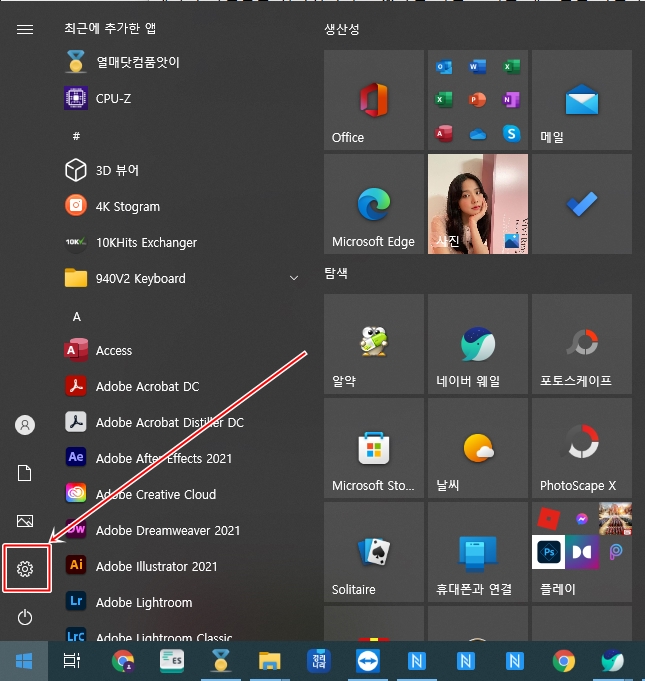Expand the Start menu hamburger icon

tap(25, 29)
